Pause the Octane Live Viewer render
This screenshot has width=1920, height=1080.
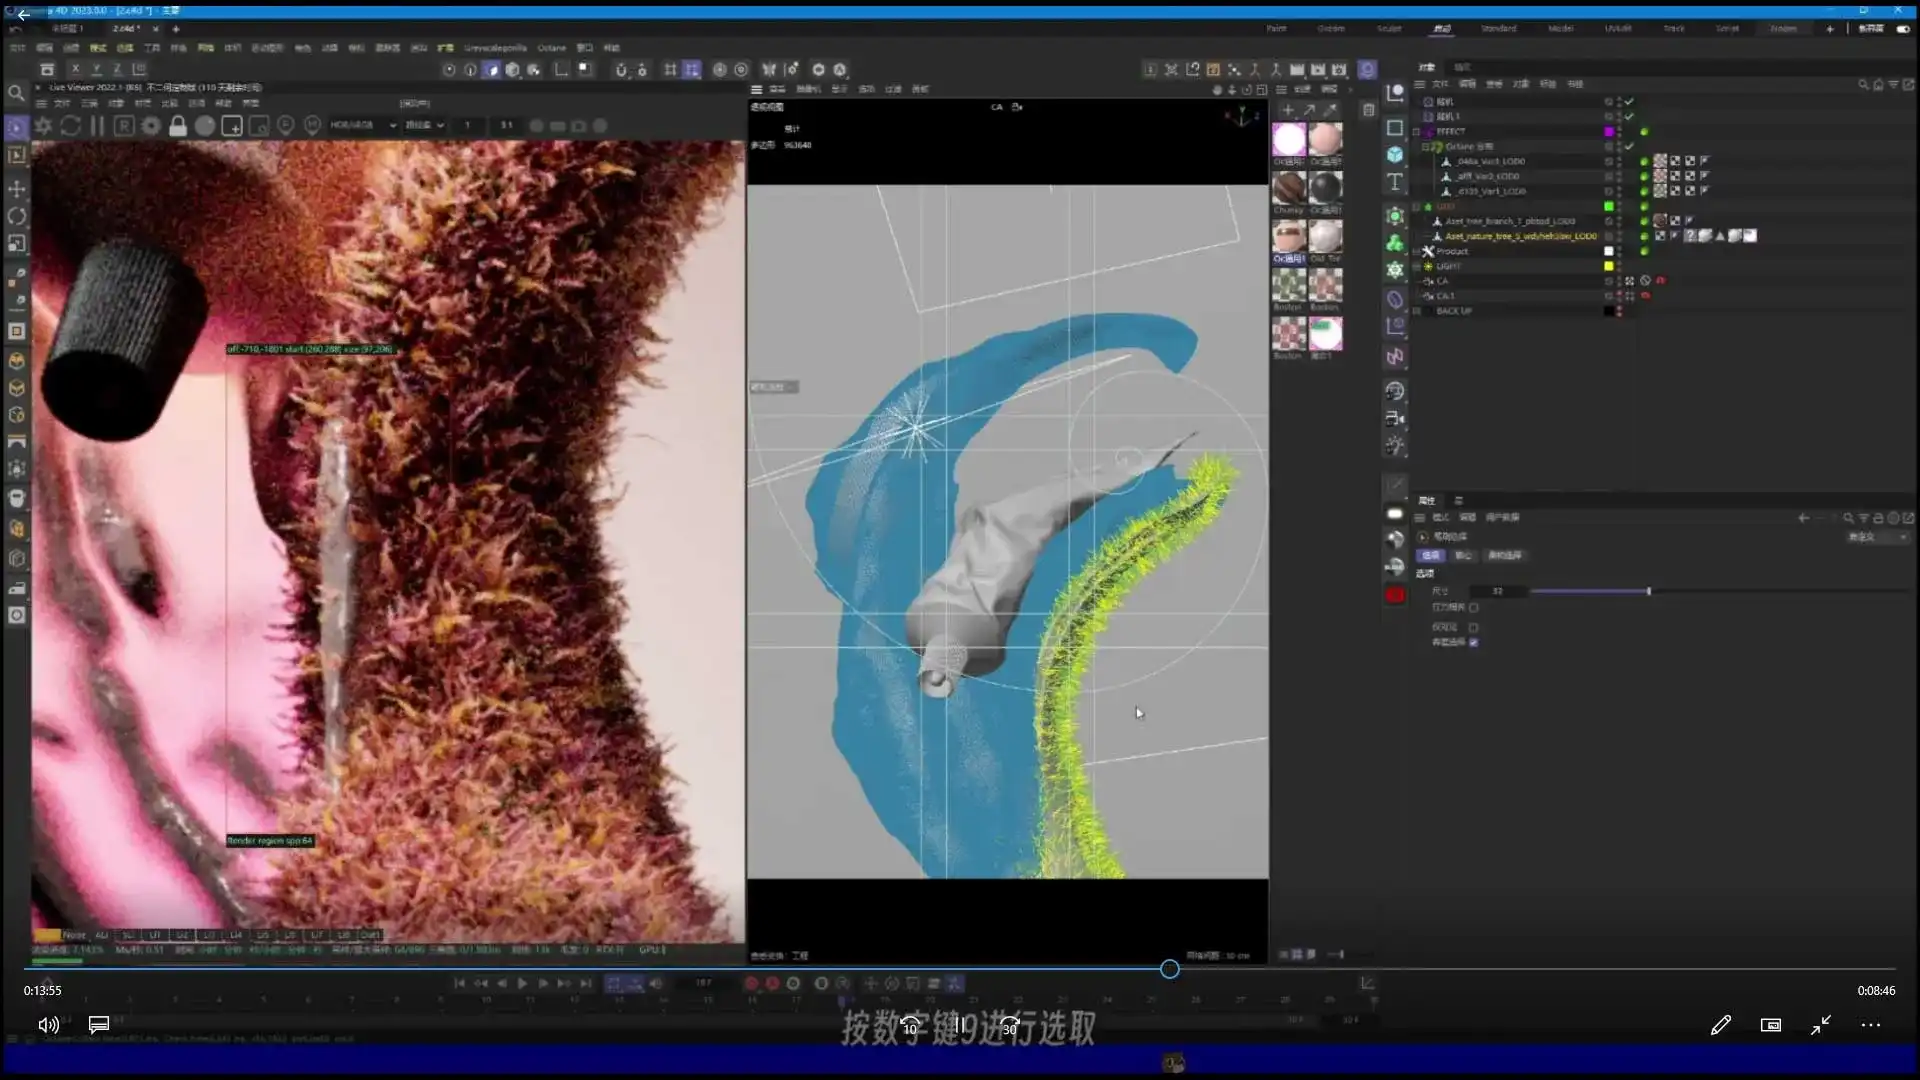pyautogui.click(x=97, y=126)
